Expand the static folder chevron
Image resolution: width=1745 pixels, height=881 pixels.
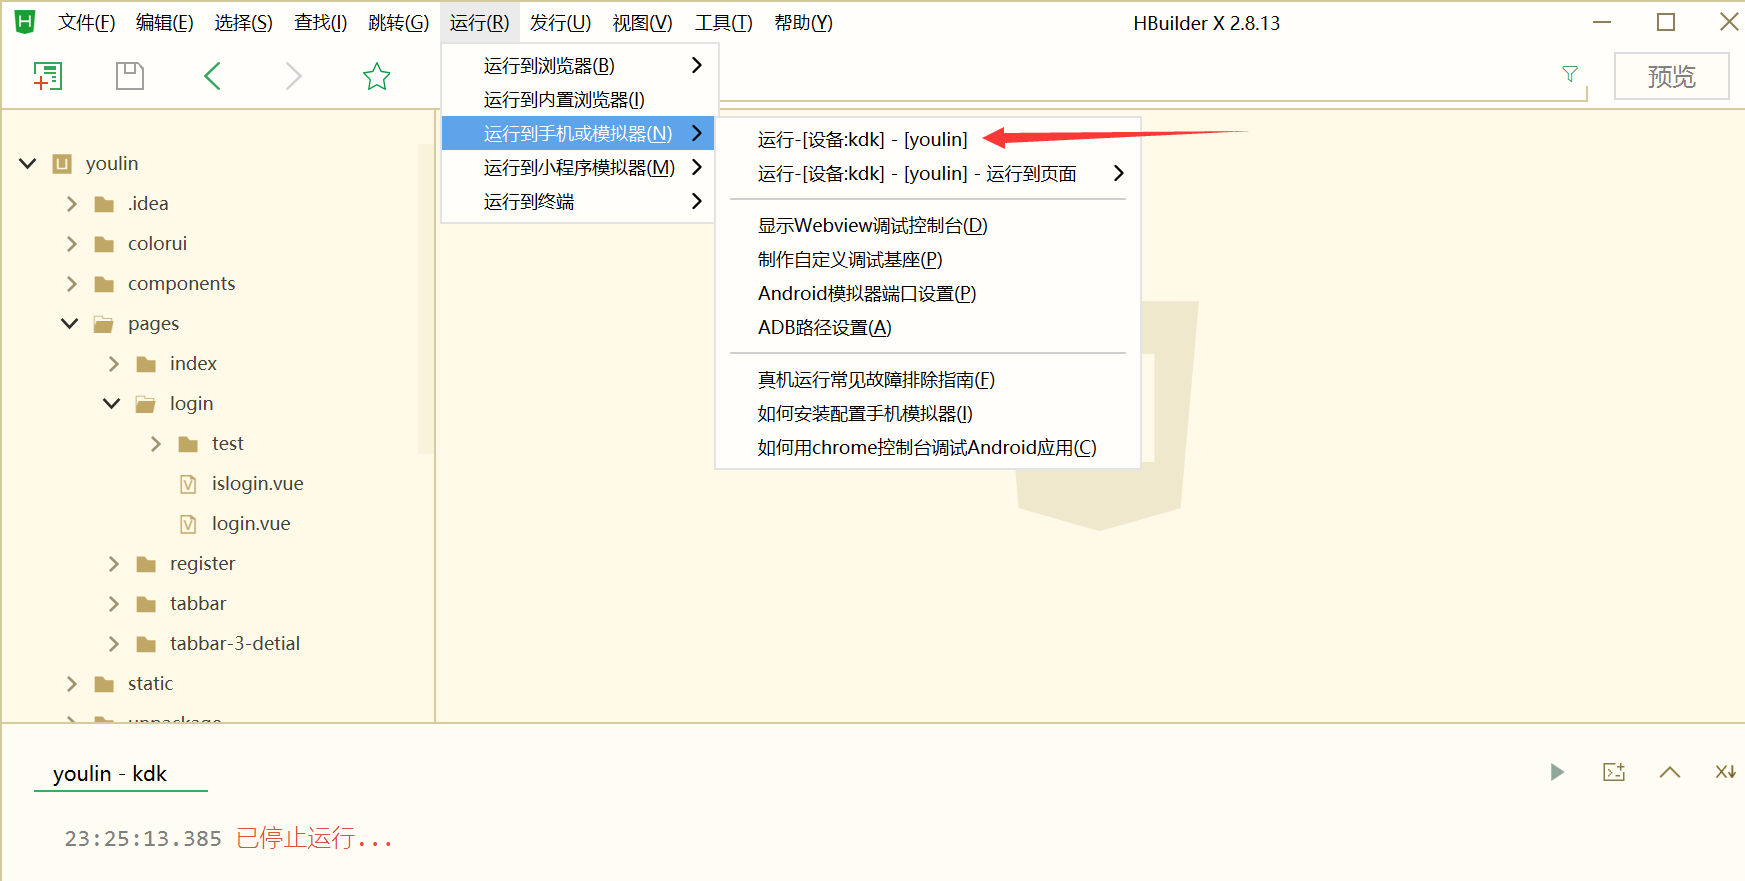click(x=71, y=684)
